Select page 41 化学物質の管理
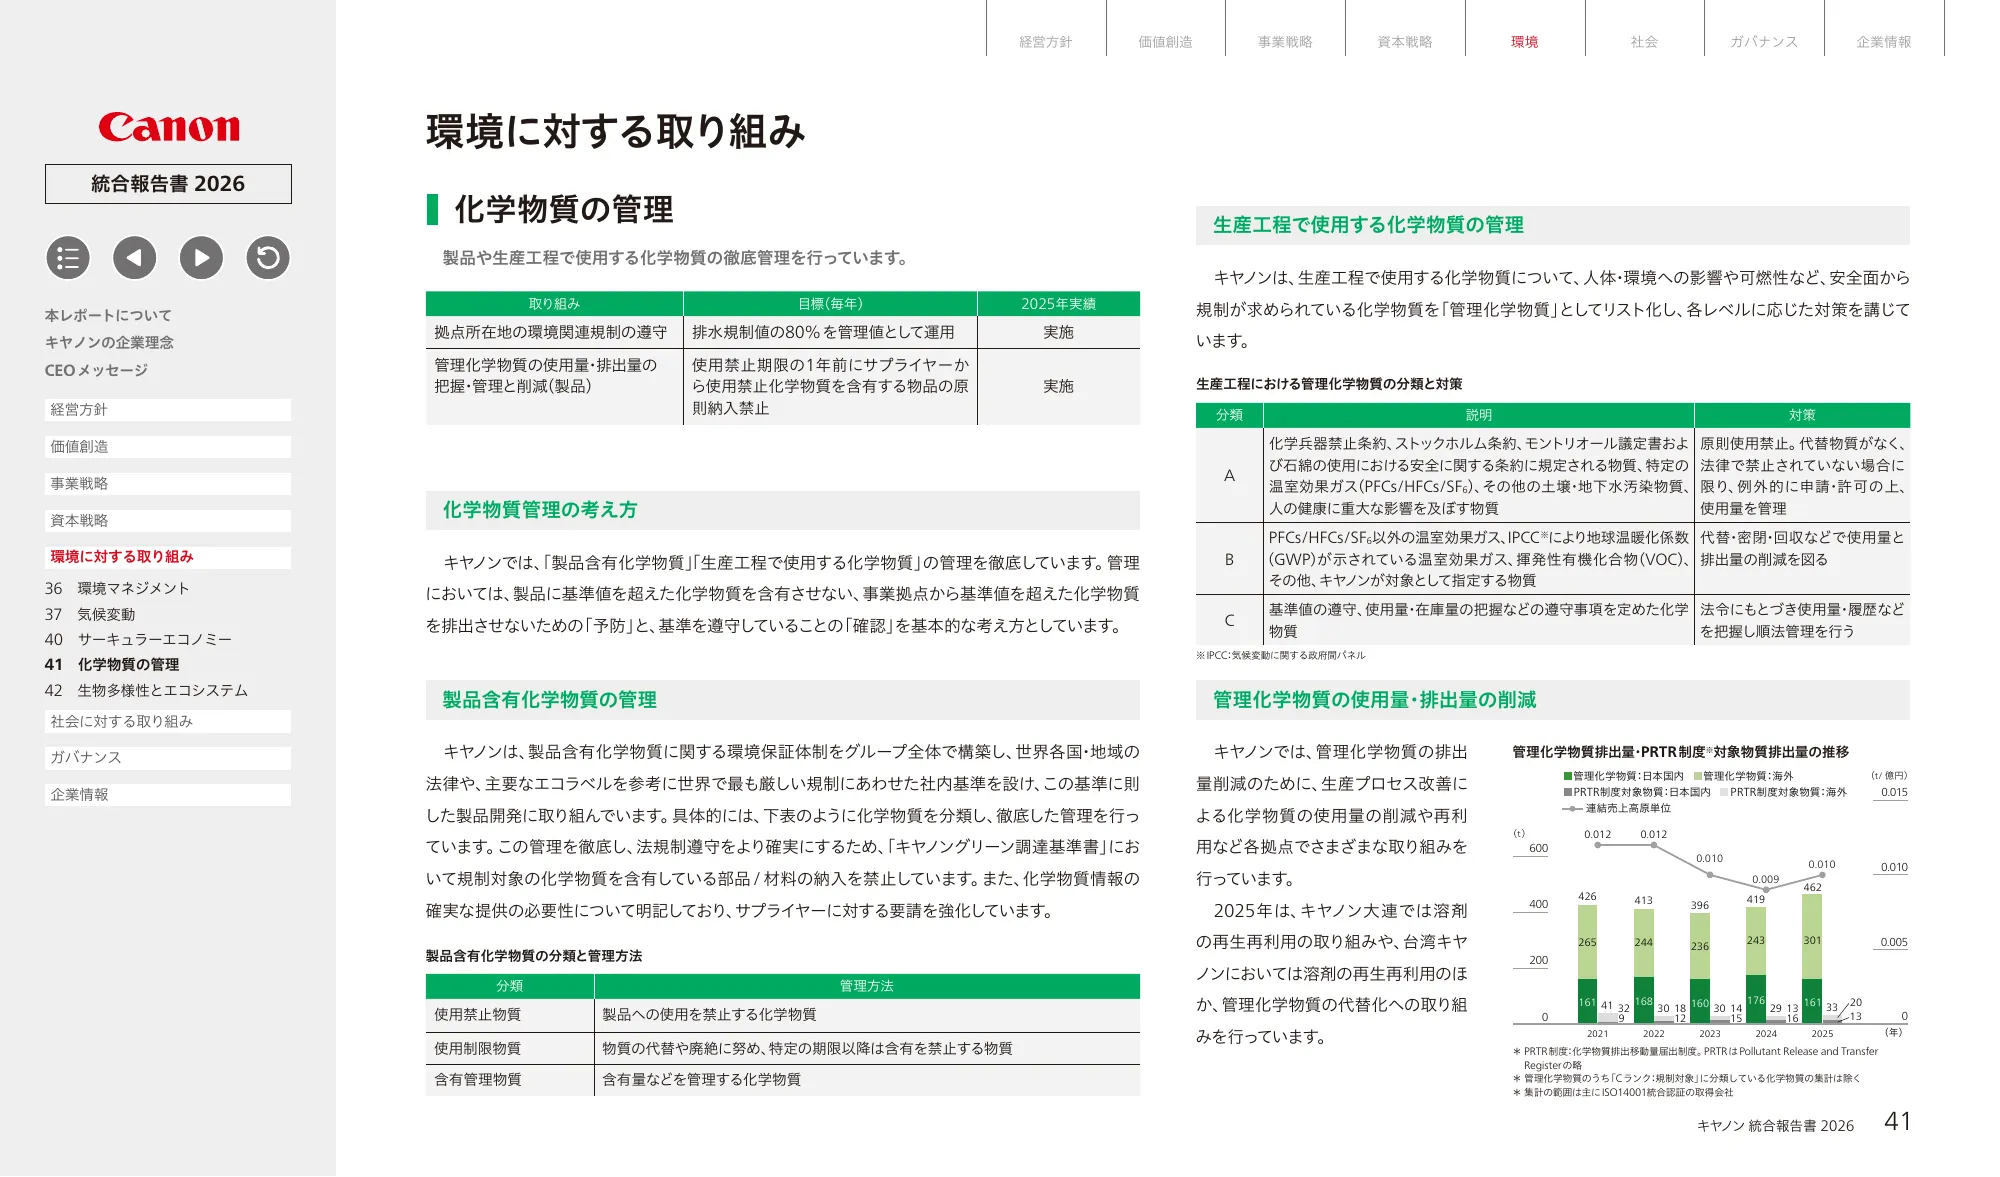This screenshot has height=1177, width=2000. click(112, 665)
